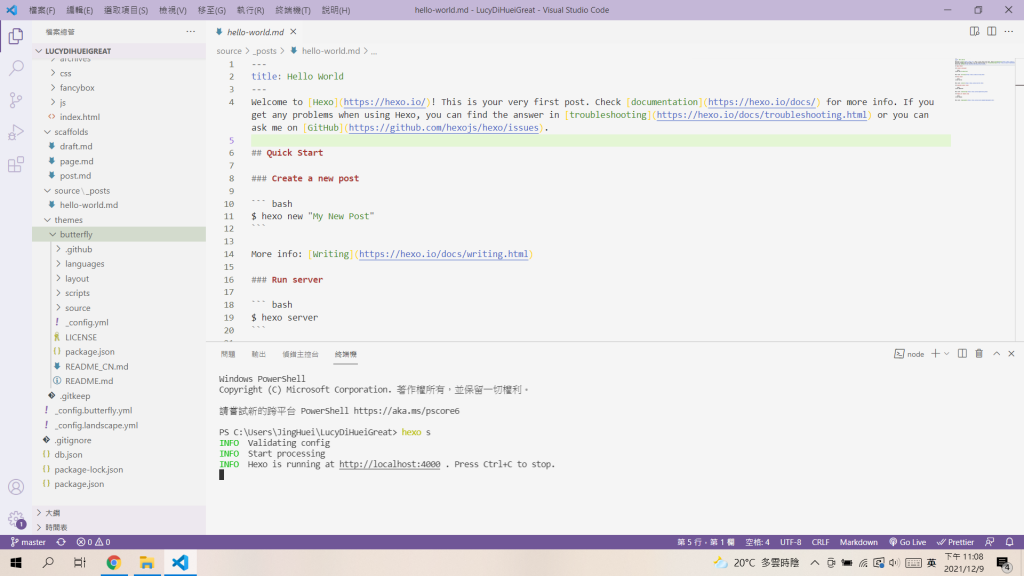Switch to the 偵錯主控台 panel tab
1024x576 pixels.
tap(300, 354)
